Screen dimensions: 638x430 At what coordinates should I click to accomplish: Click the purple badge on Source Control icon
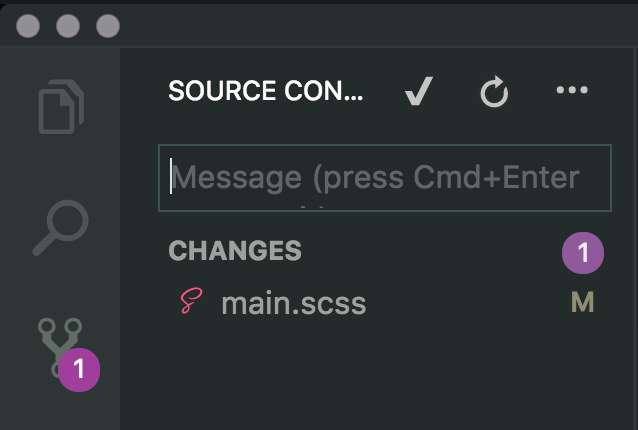[79, 369]
